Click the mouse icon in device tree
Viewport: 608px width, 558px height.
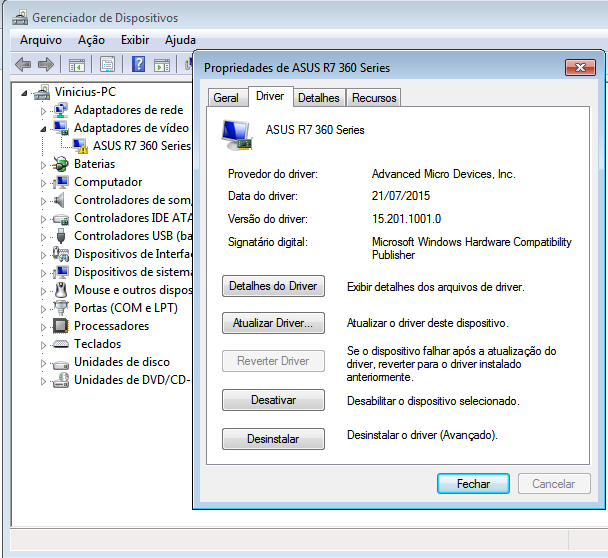(x=61, y=290)
